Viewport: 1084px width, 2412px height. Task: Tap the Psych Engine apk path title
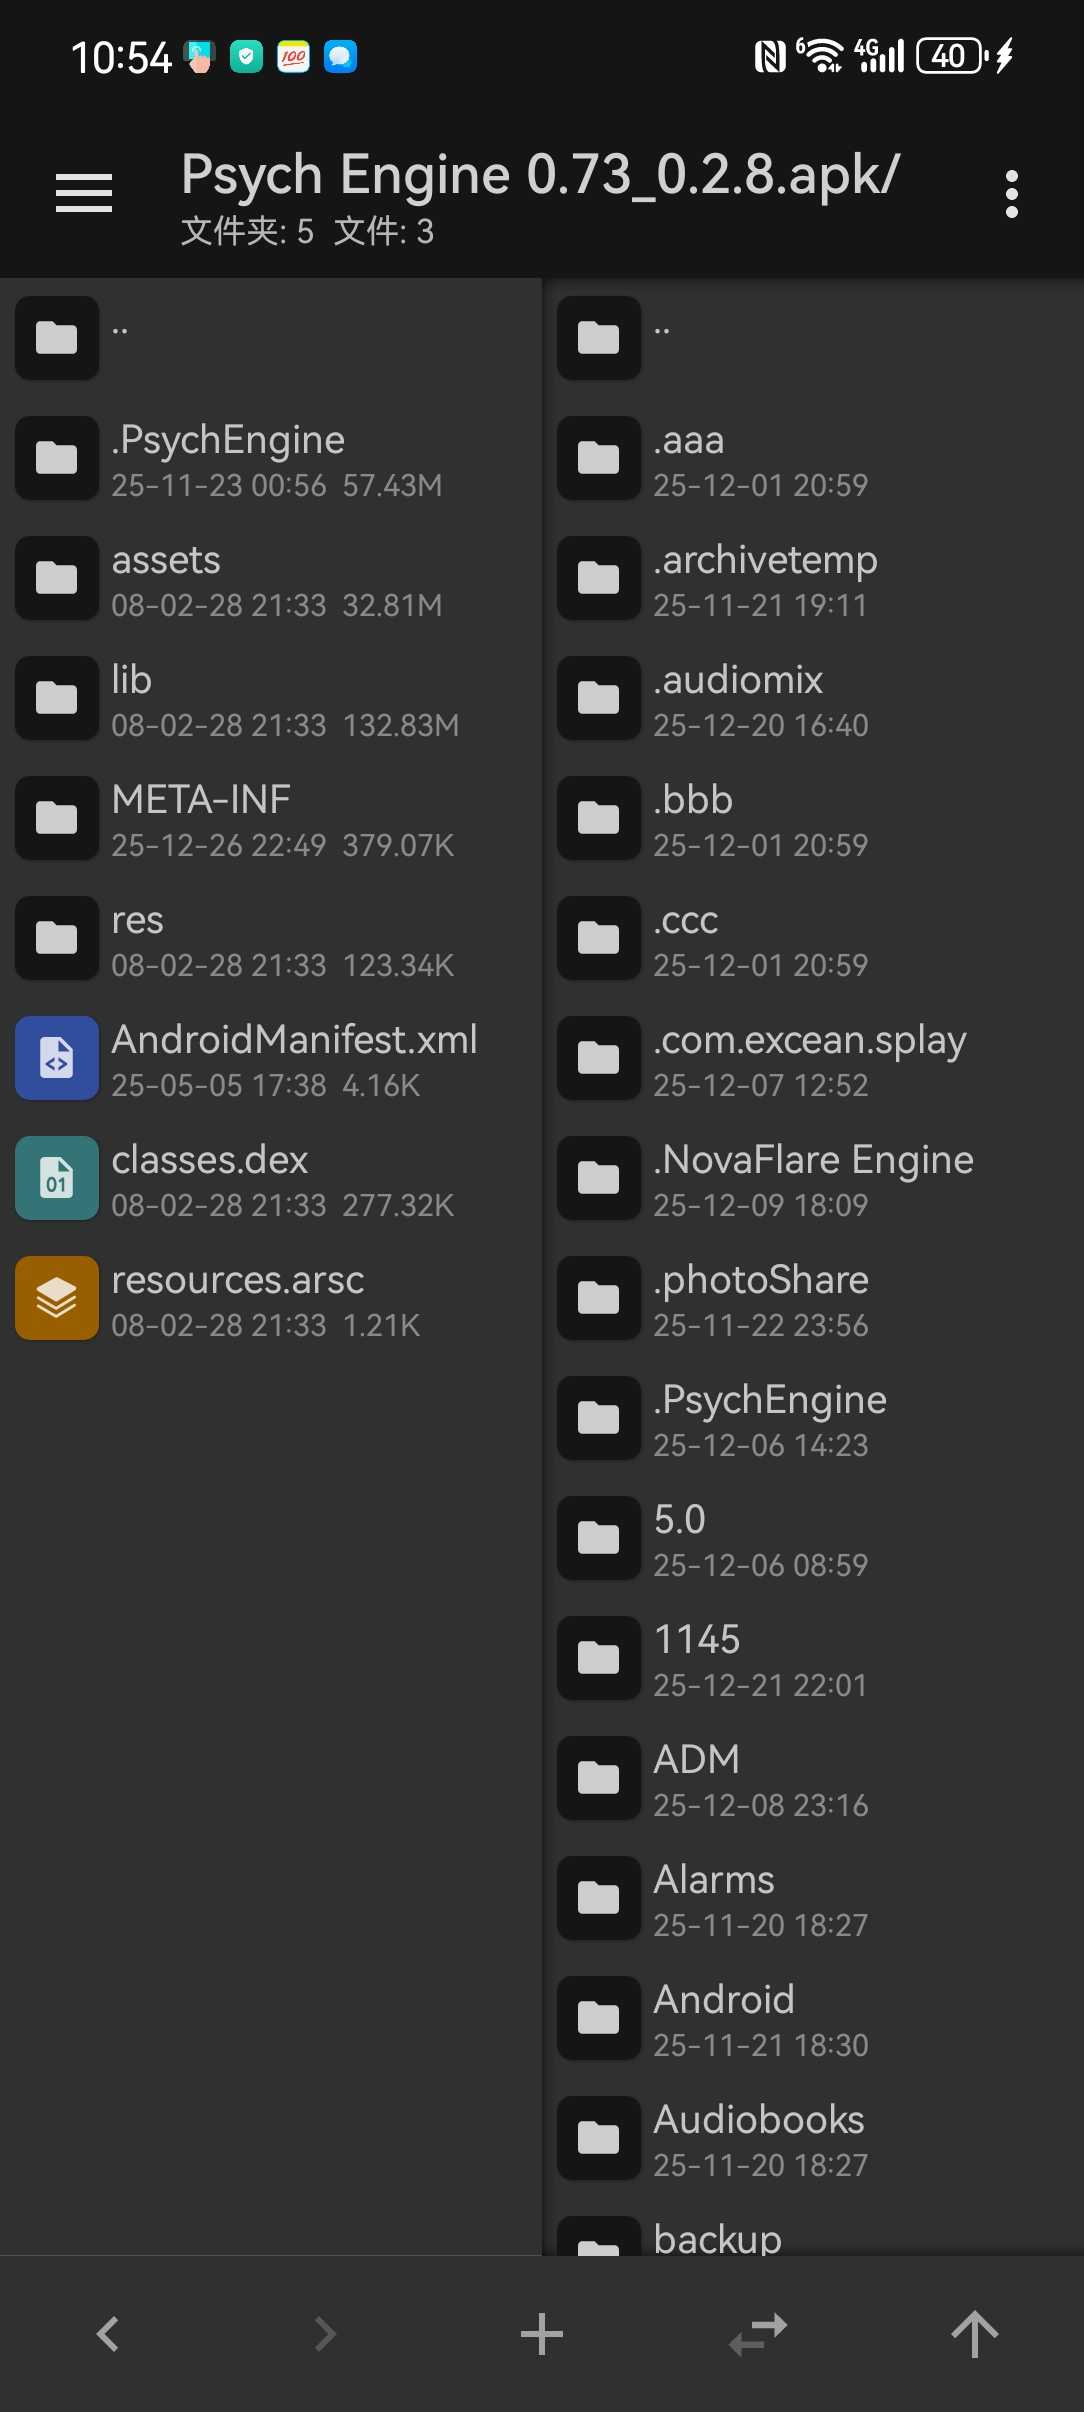540,176
